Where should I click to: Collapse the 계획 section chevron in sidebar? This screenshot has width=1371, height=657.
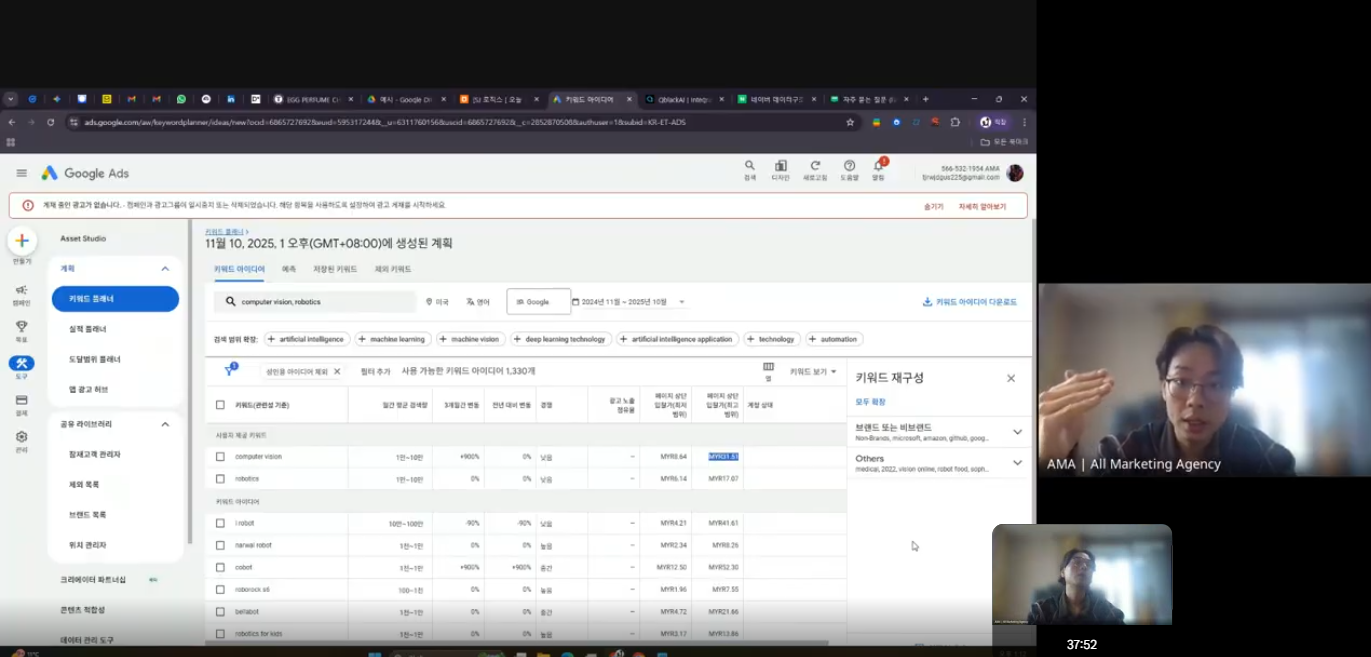point(165,269)
